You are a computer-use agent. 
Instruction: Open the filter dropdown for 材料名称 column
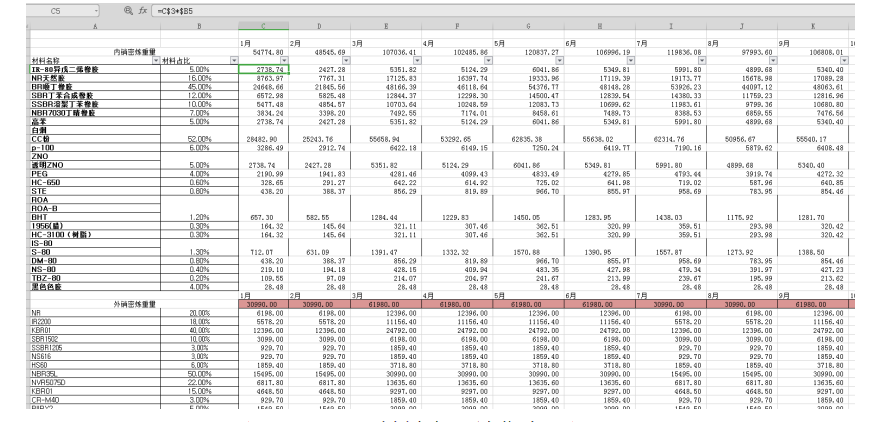(x=156, y=60)
